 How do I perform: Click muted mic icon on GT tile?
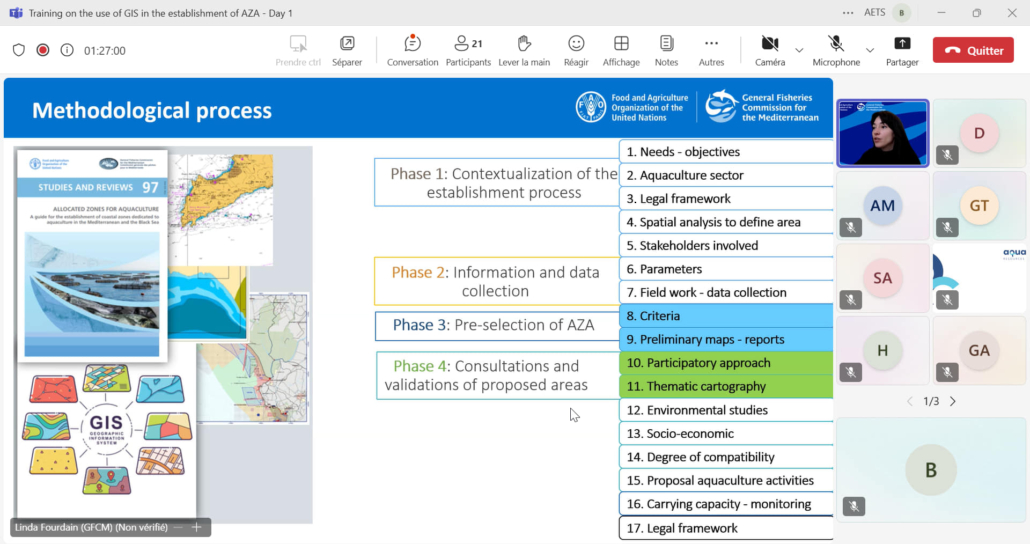(947, 227)
